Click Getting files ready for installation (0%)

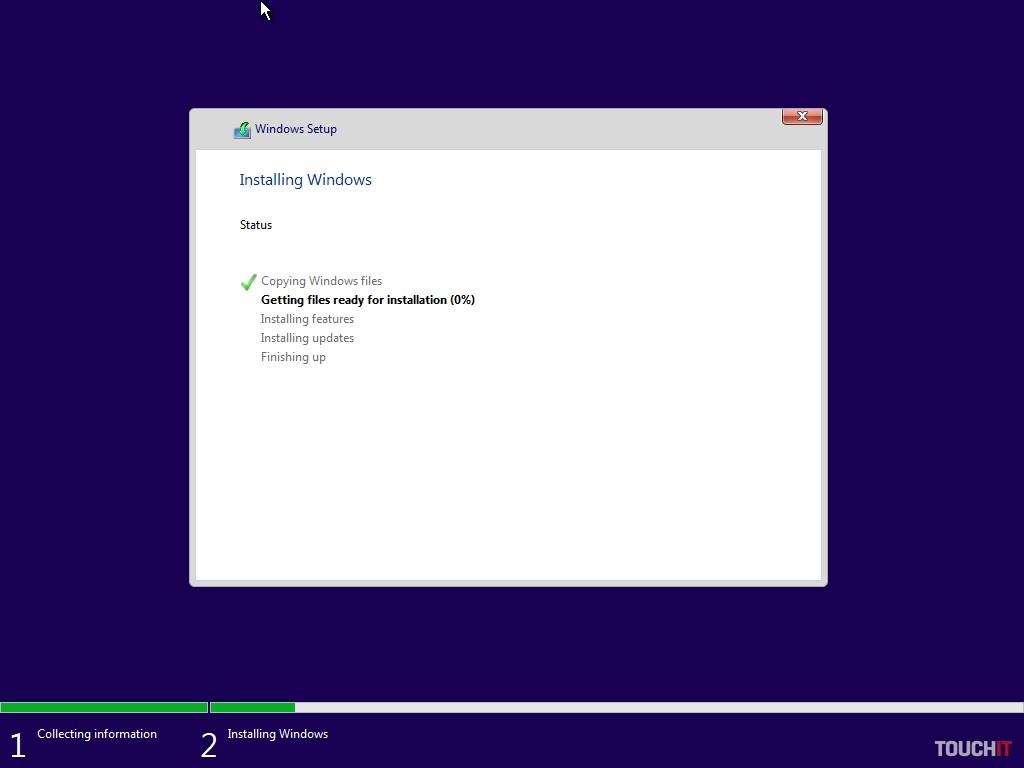click(367, 300)
